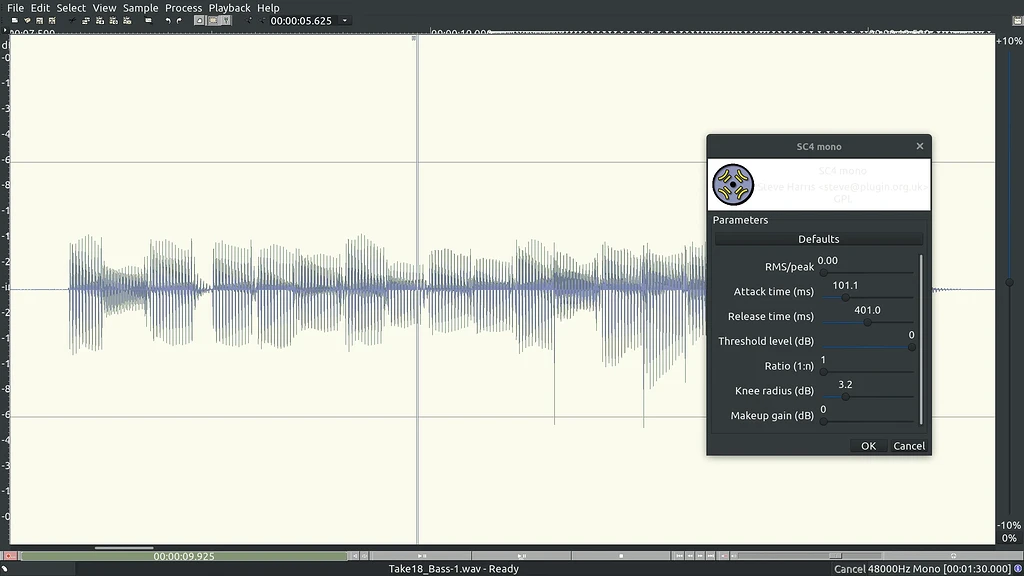
Task: Close the SC4 mono dialog
Action: pyautogui.click(x=920, y=146)
